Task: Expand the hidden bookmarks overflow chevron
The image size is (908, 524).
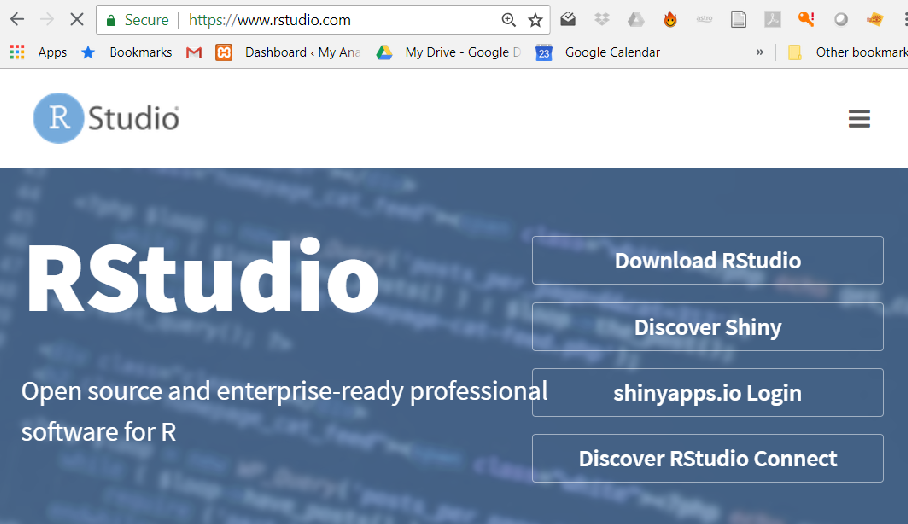Action: click(x=760, y=52)
